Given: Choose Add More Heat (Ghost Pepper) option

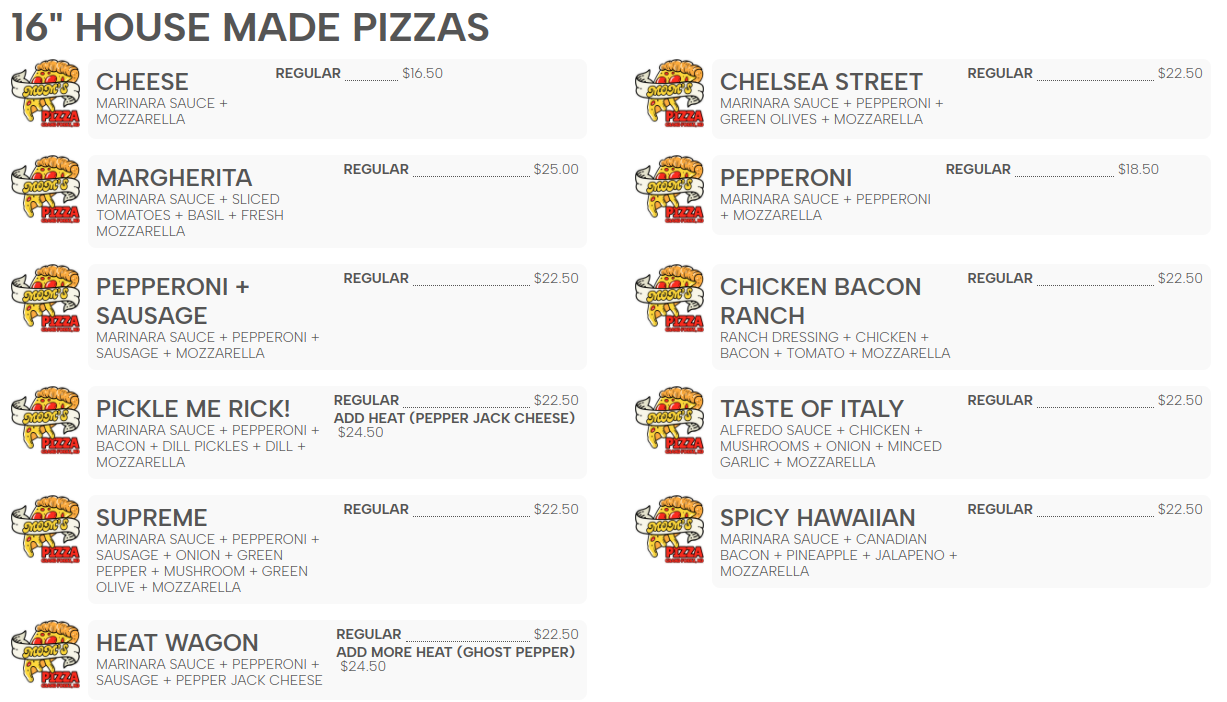Looking at the screenshot, I should pyautogui.click(x=455, y=652).
